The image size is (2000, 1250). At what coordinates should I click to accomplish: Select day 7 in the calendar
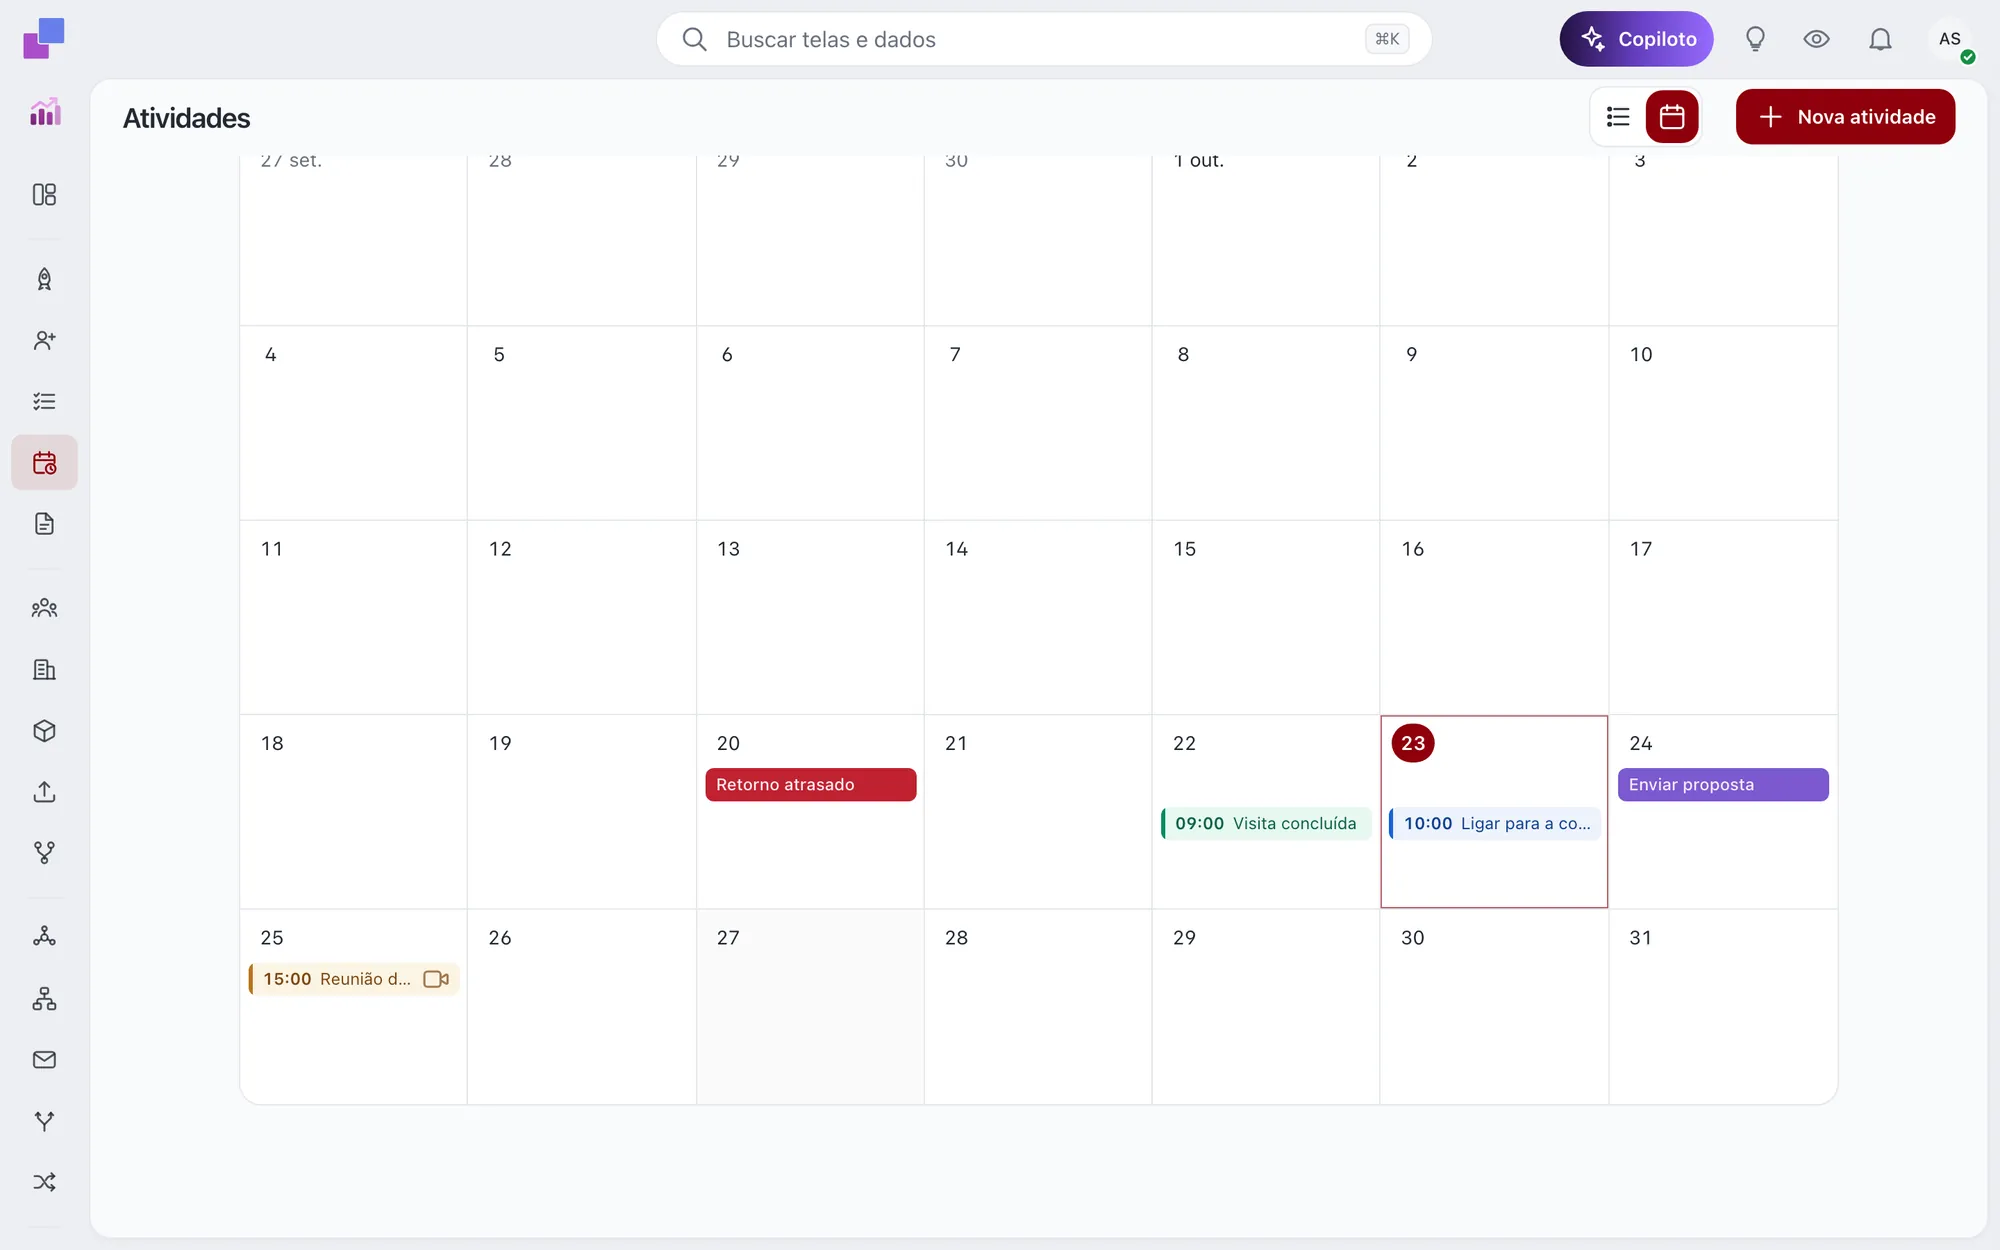955,354
